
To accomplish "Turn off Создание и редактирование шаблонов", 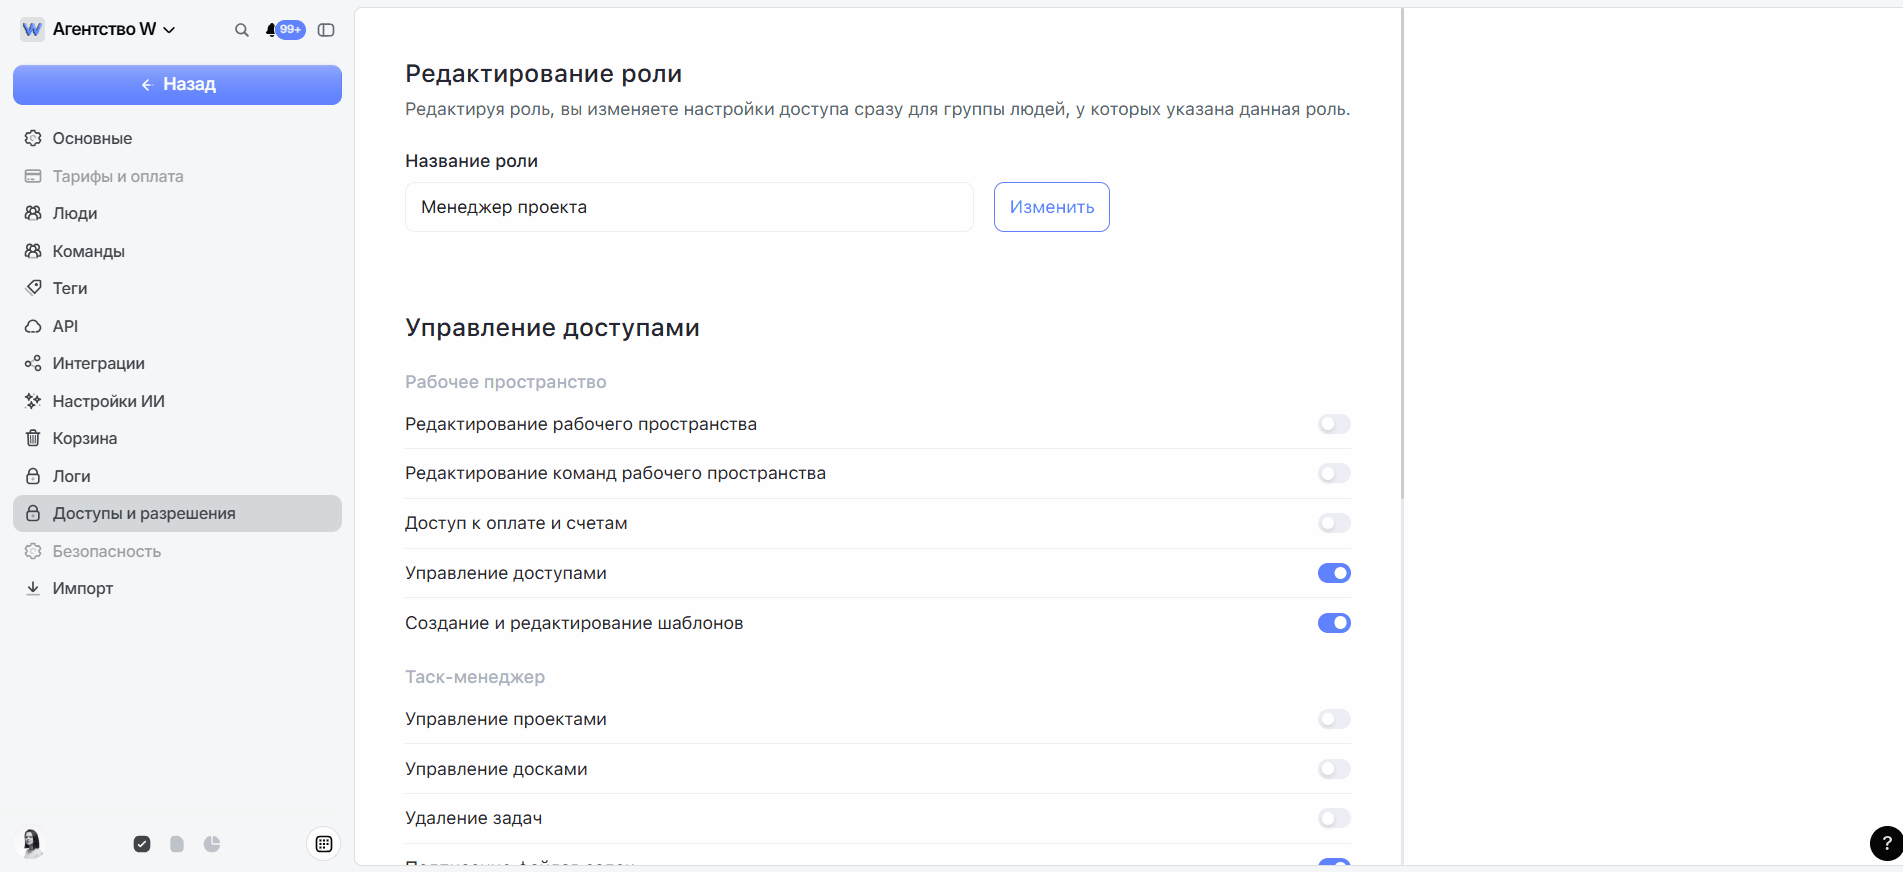I will pos(1334,623).
